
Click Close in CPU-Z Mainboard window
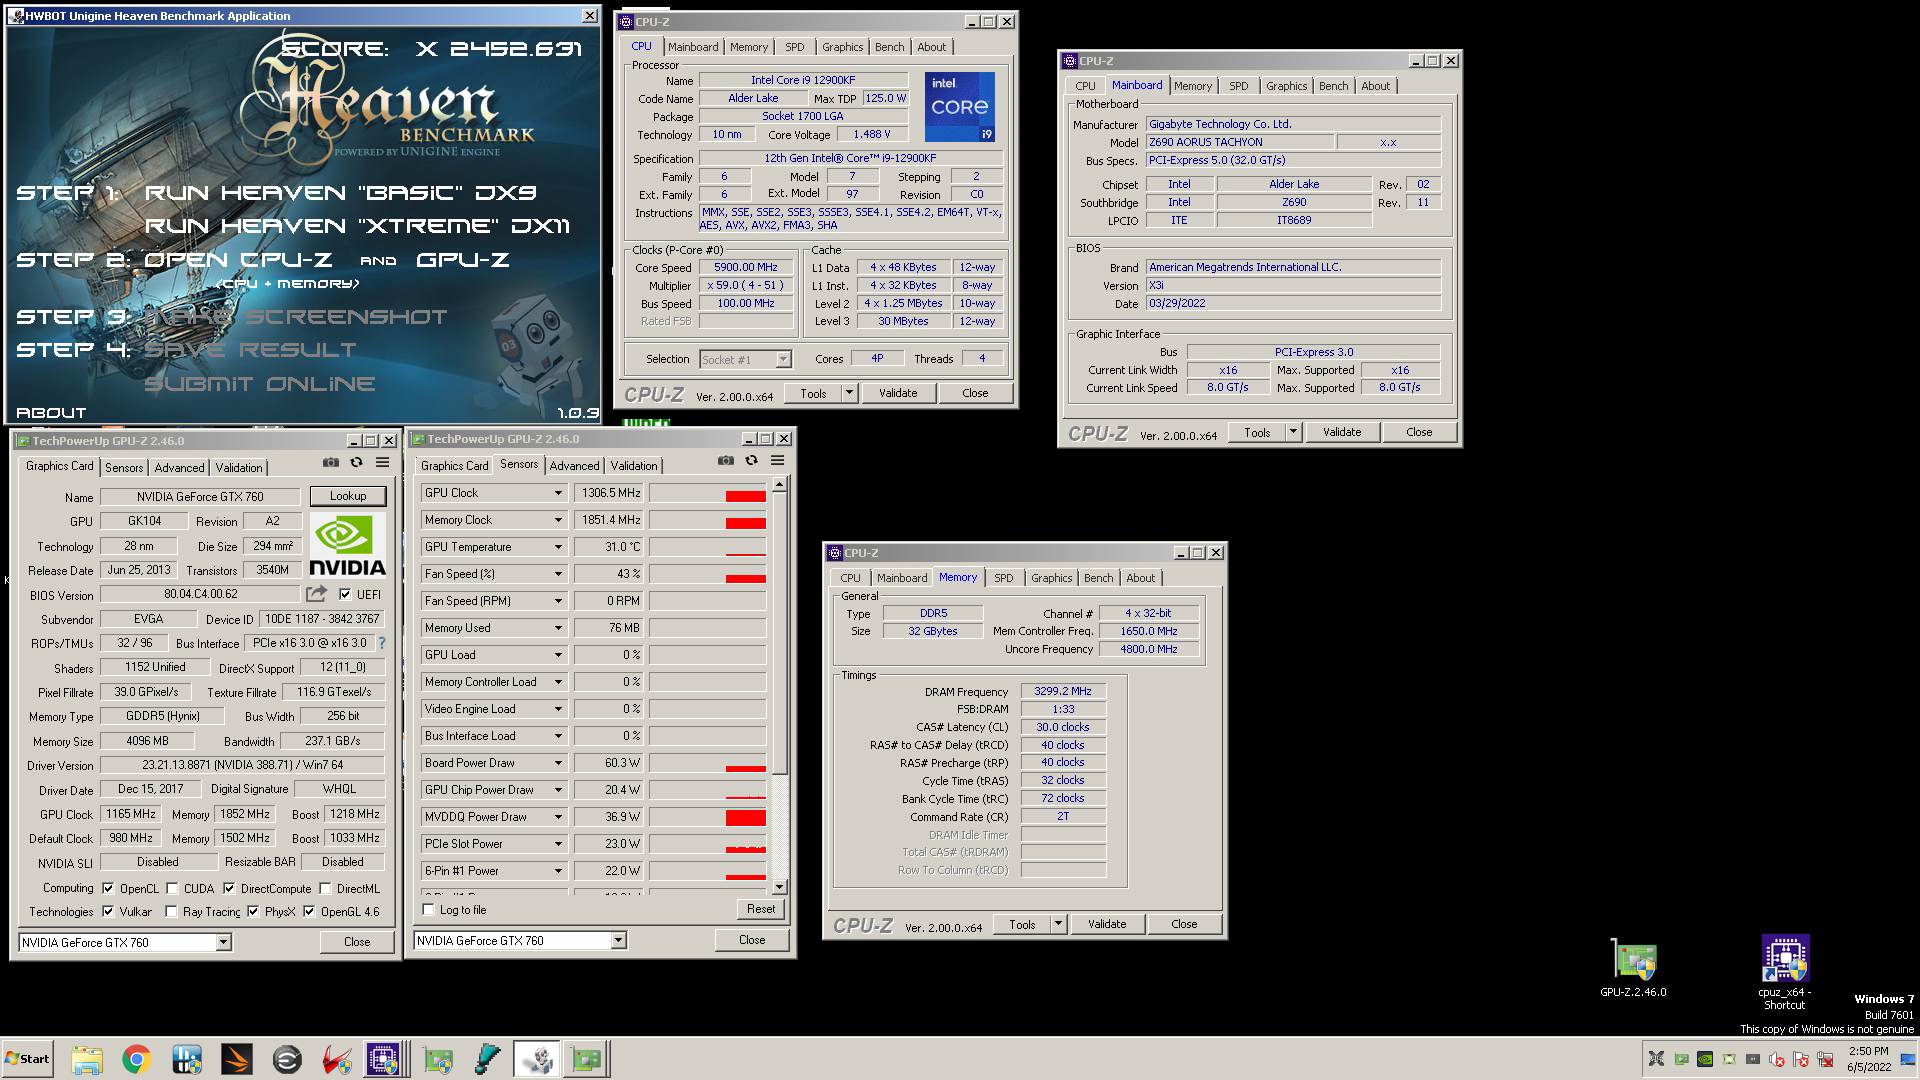[1419, 432]
